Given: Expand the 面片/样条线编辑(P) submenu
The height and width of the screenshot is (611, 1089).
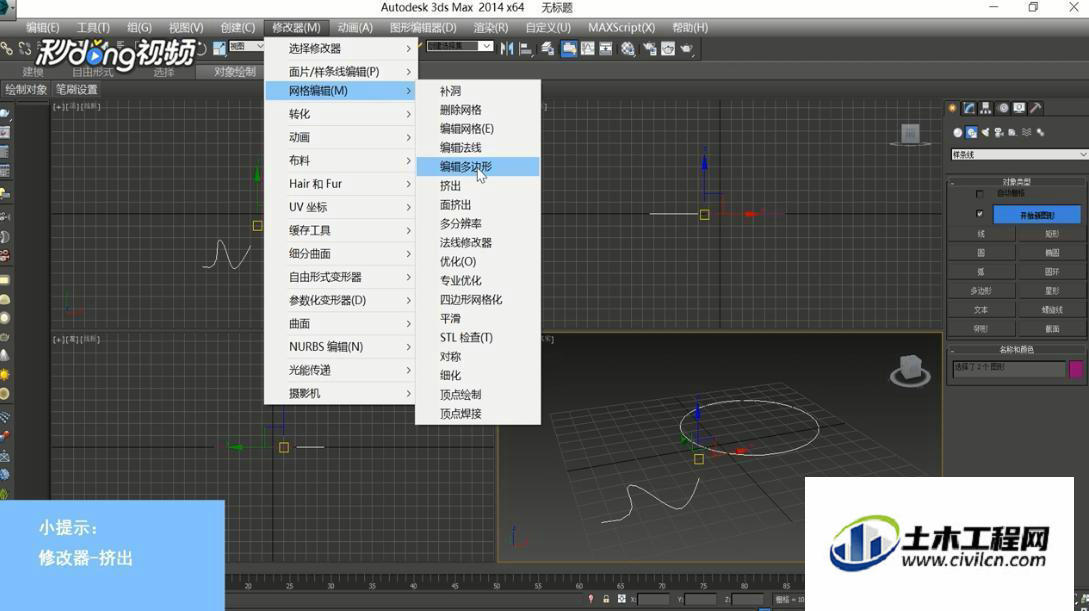Looking at the screenshot, I should click(340, 72).
